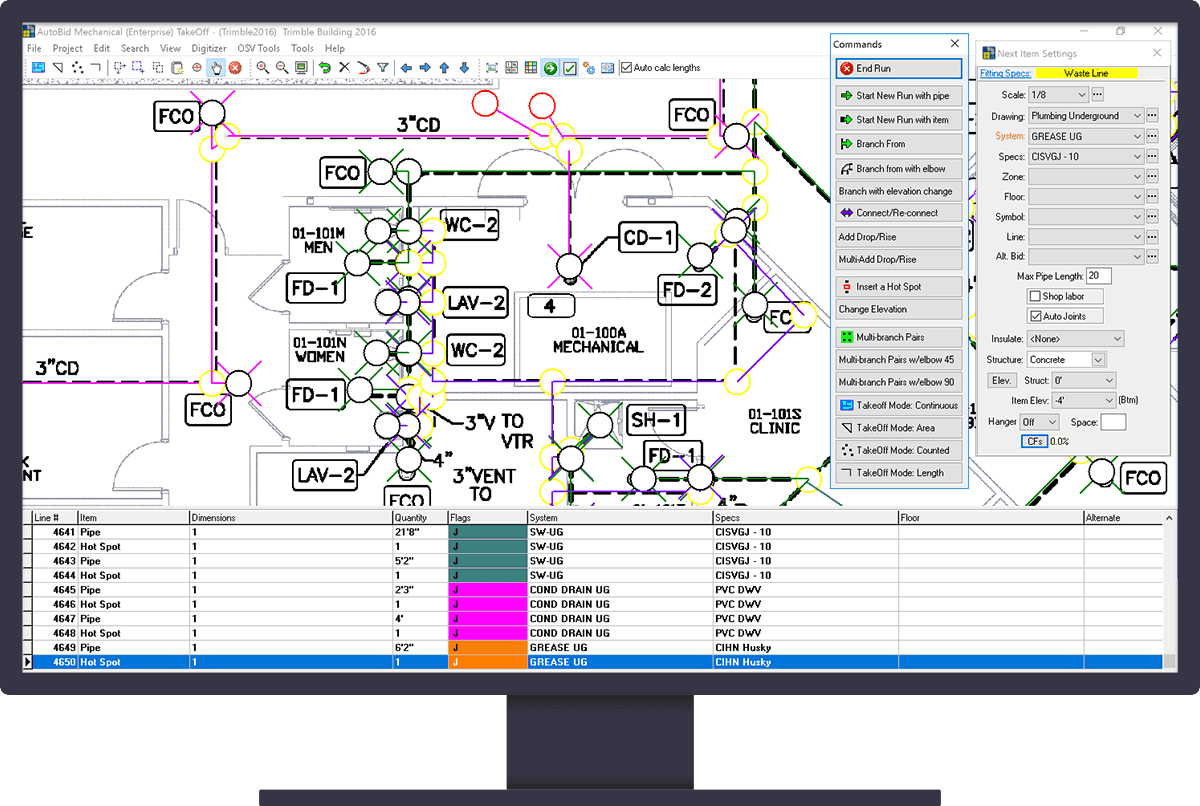Click the black X delete icon

click(x=344, y=68)
